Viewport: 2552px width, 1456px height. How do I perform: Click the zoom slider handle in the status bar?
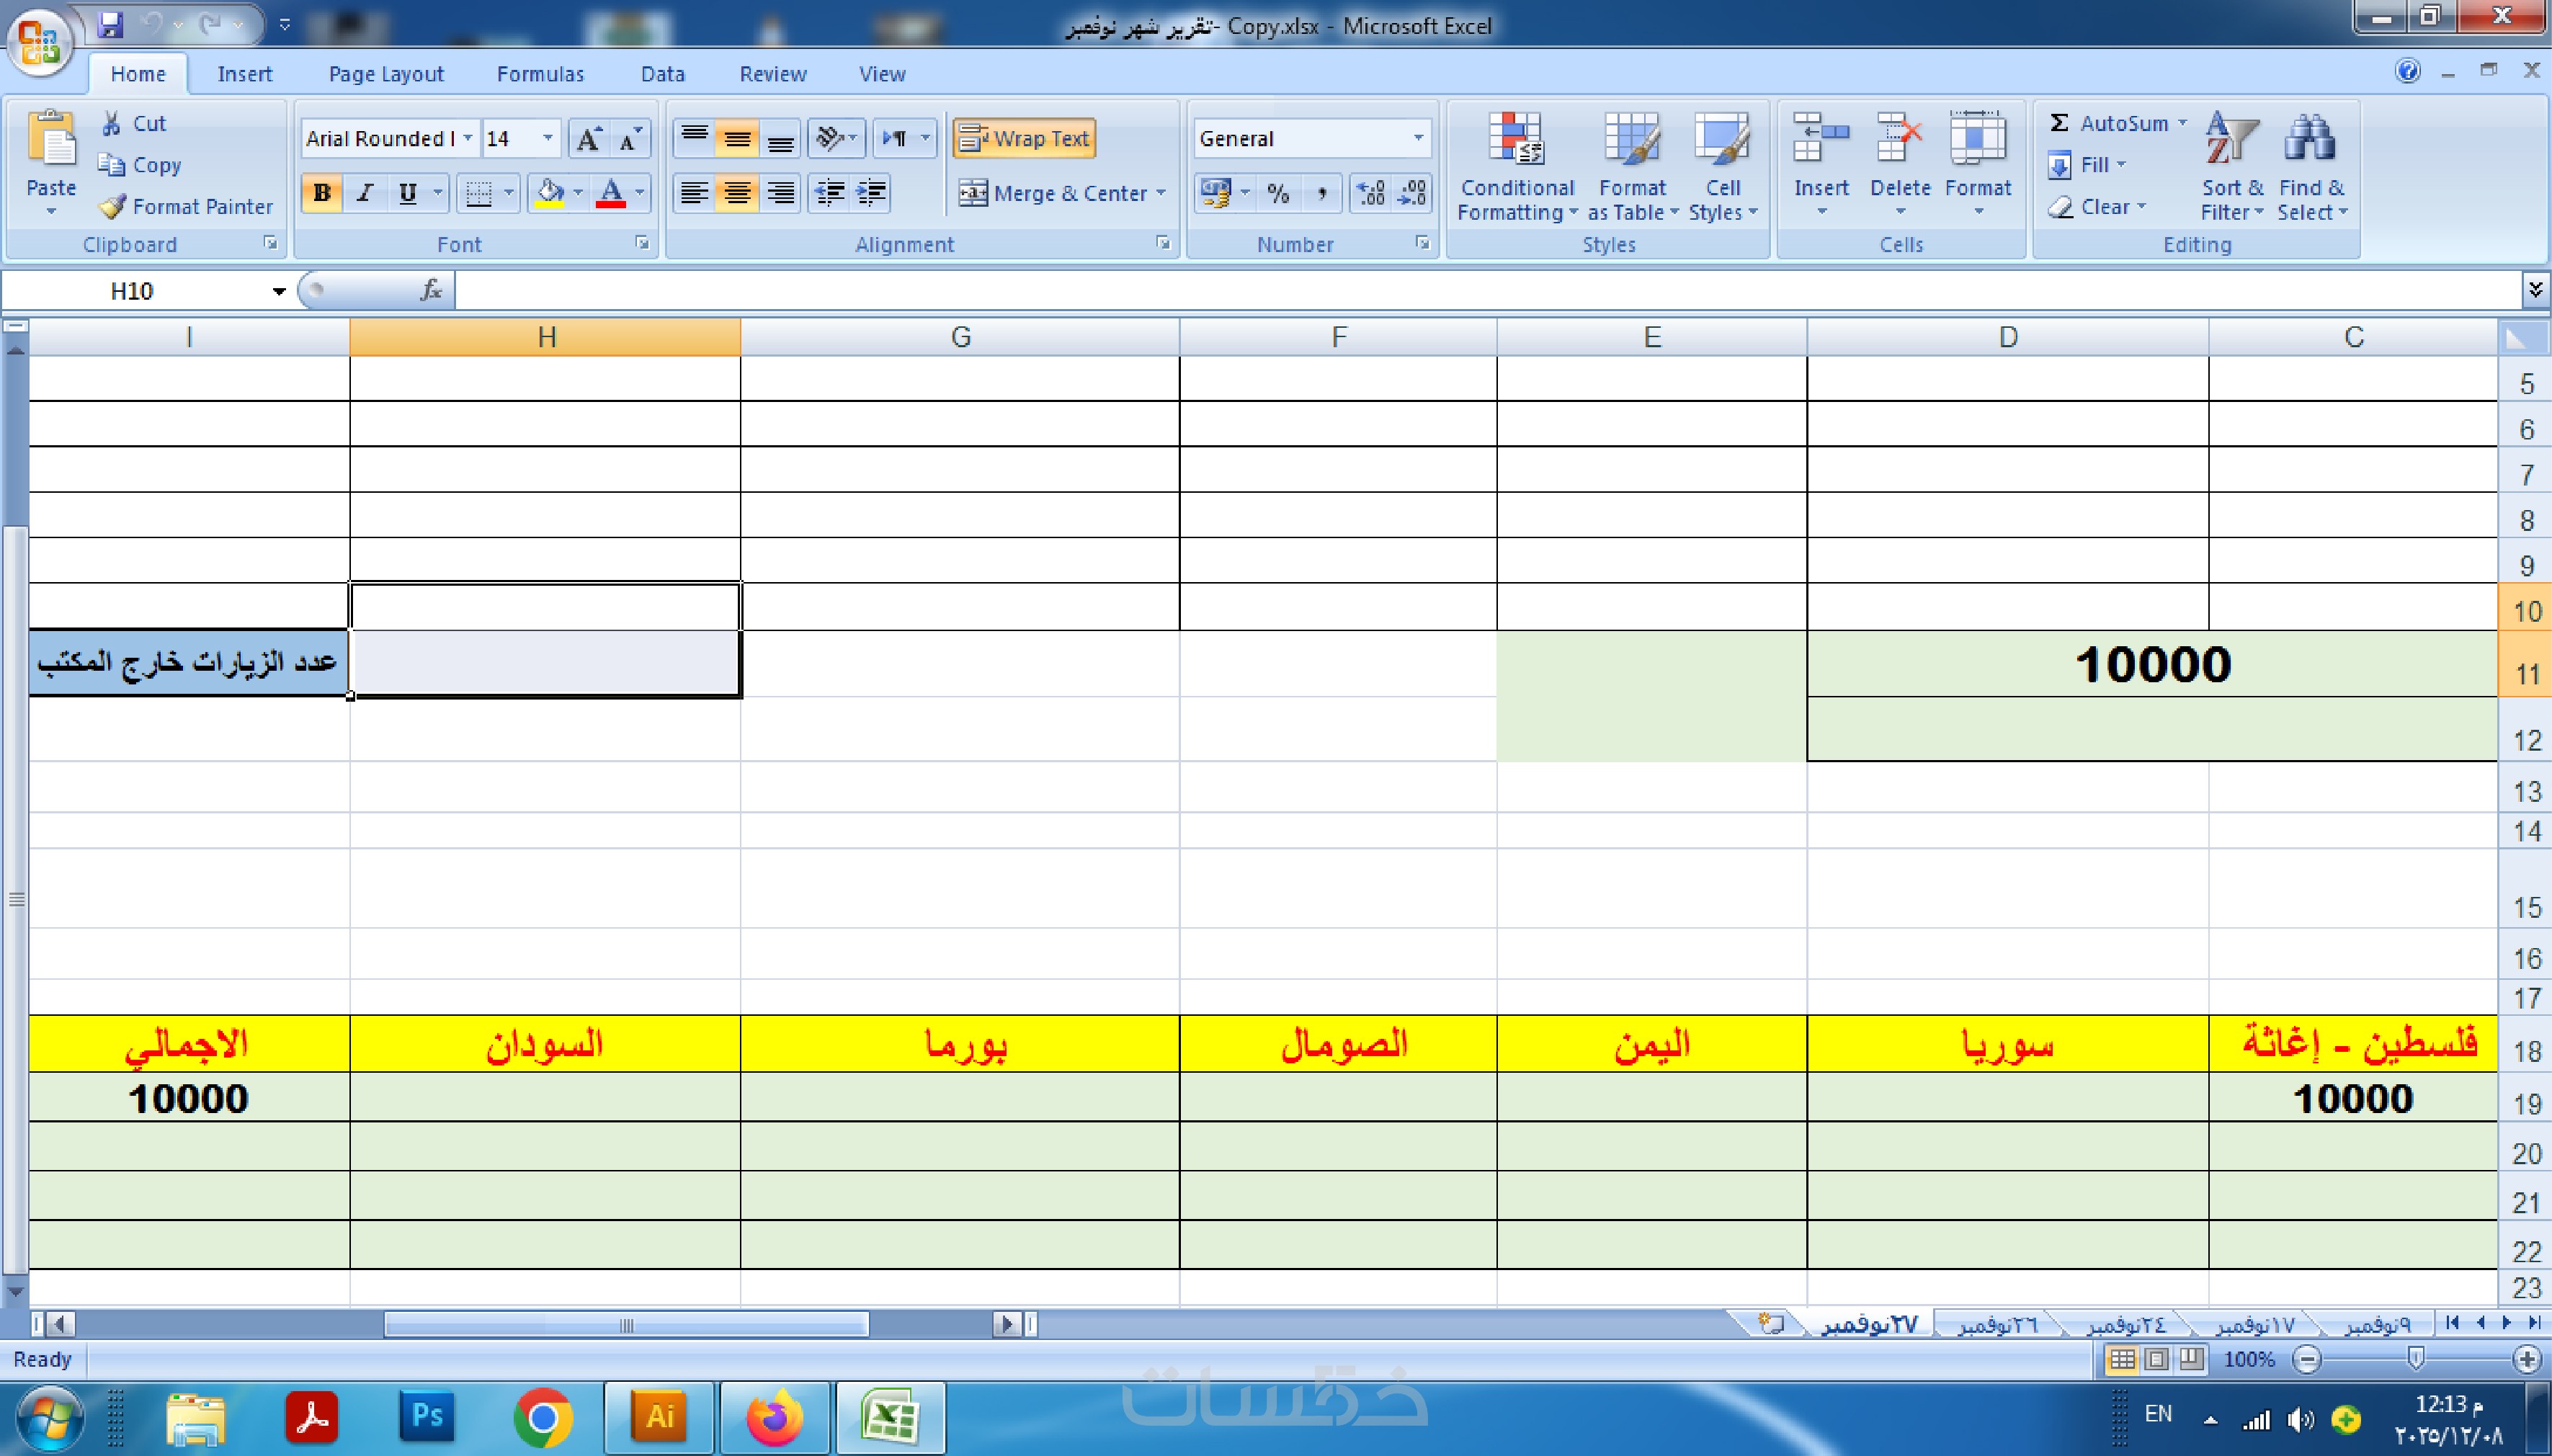click(x=2416, y=1358)
